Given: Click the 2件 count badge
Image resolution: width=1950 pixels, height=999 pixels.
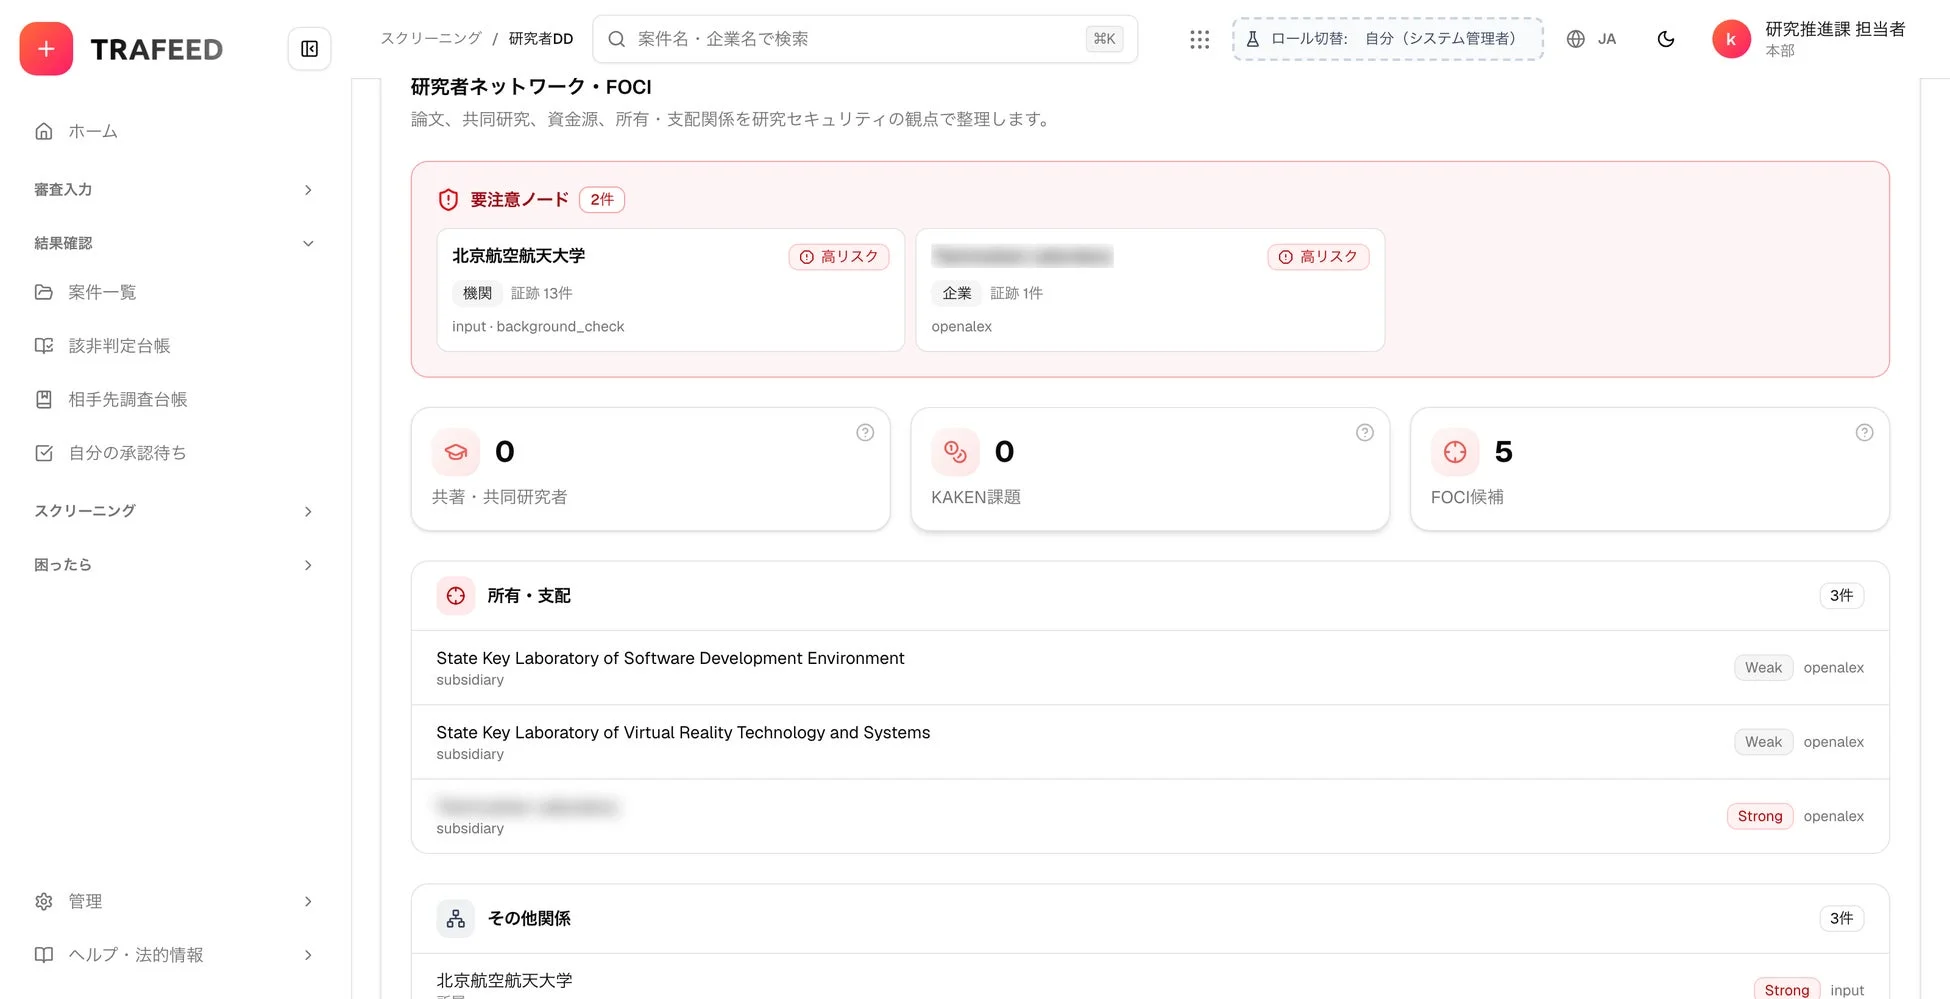Looking at the screenshot, I should pyautogui.click(x=602, y=200).
